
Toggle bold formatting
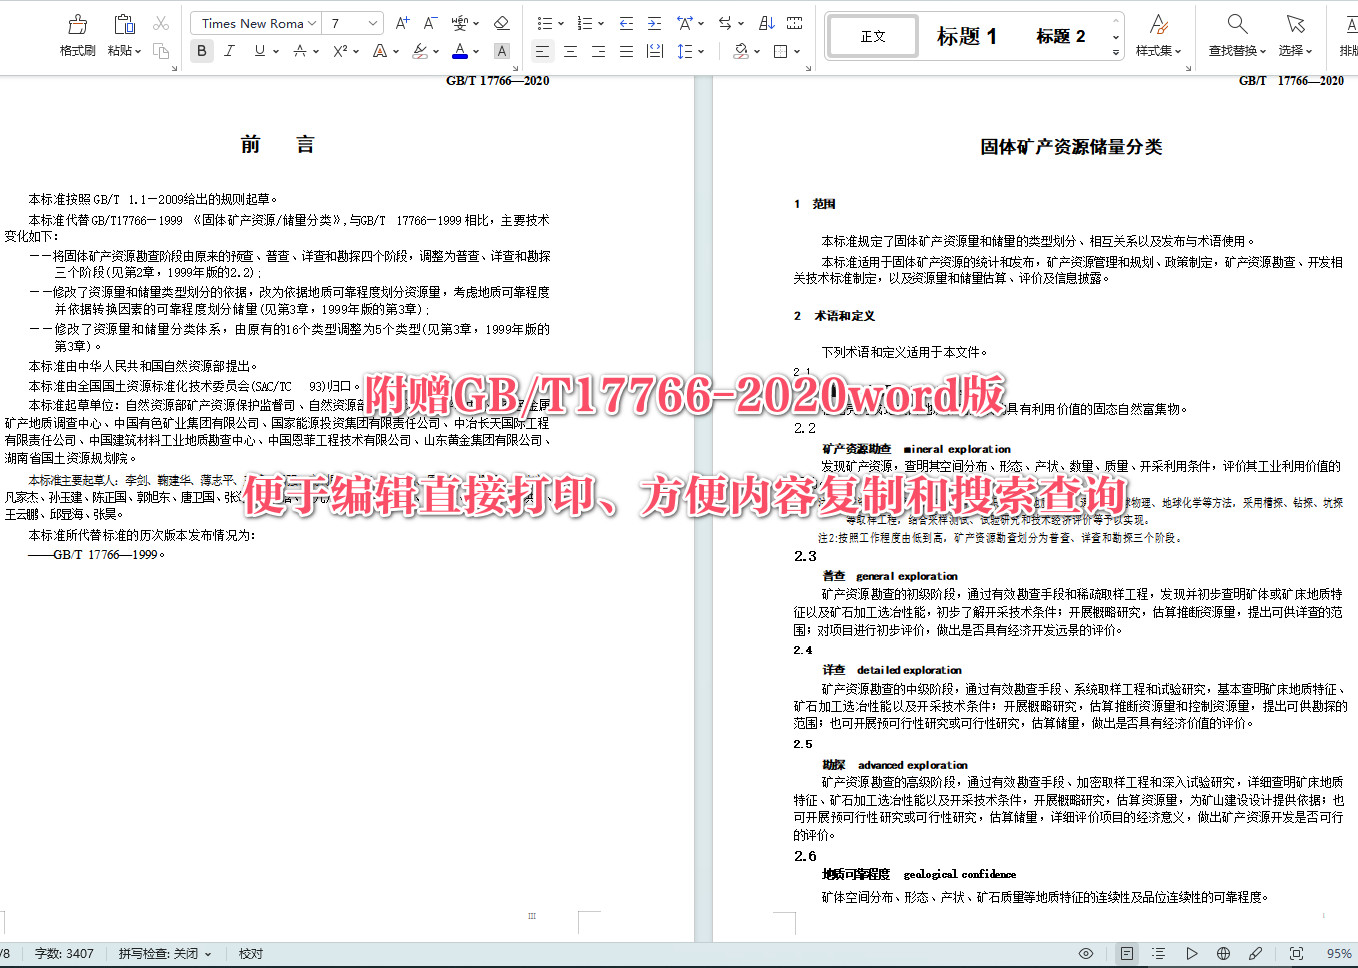pos(201,51)
